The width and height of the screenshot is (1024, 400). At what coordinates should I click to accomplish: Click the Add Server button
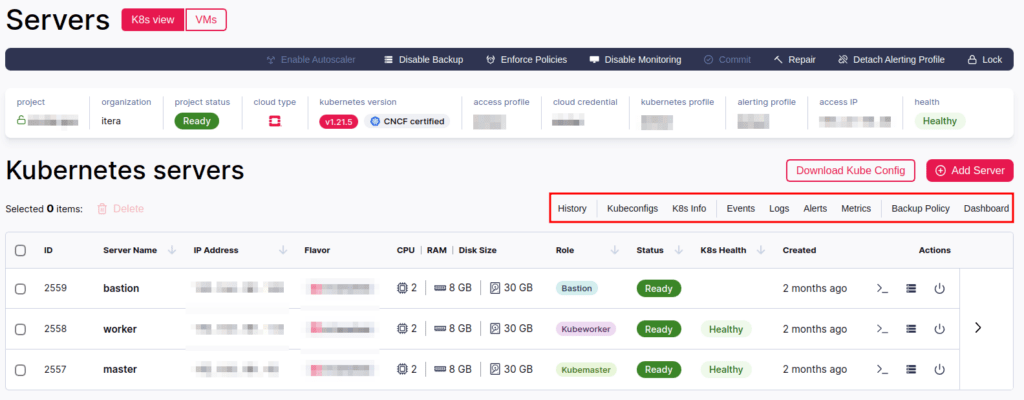(x=970, y=170)
